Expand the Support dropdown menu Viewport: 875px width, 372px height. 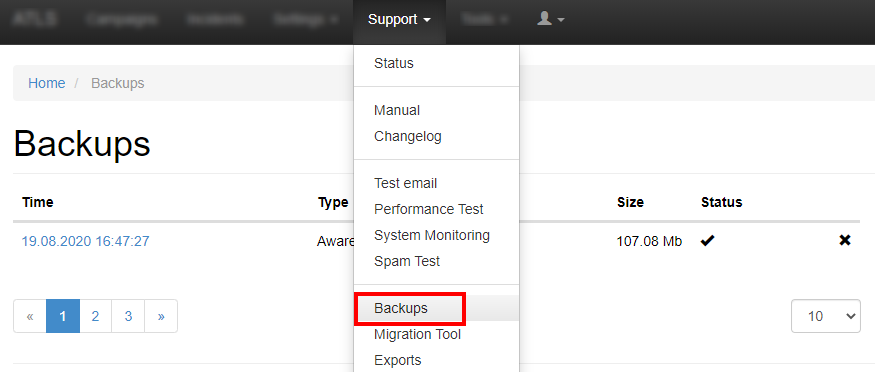click(x=400, y=20)
